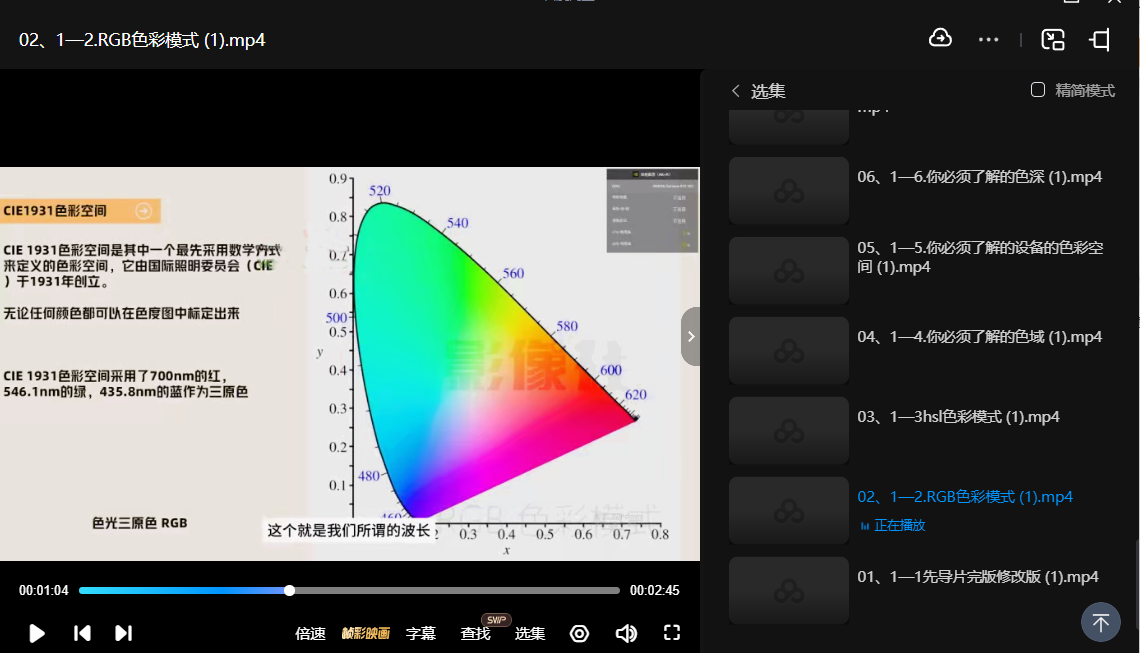Switch to picture-in-picture mini window
The height and width of the screenshot is (653, 1140).
(x=1052, y=39)
